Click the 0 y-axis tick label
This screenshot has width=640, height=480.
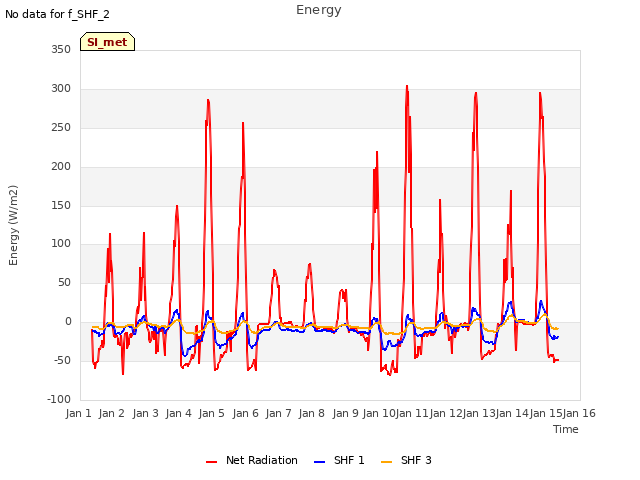click(68, 322)
